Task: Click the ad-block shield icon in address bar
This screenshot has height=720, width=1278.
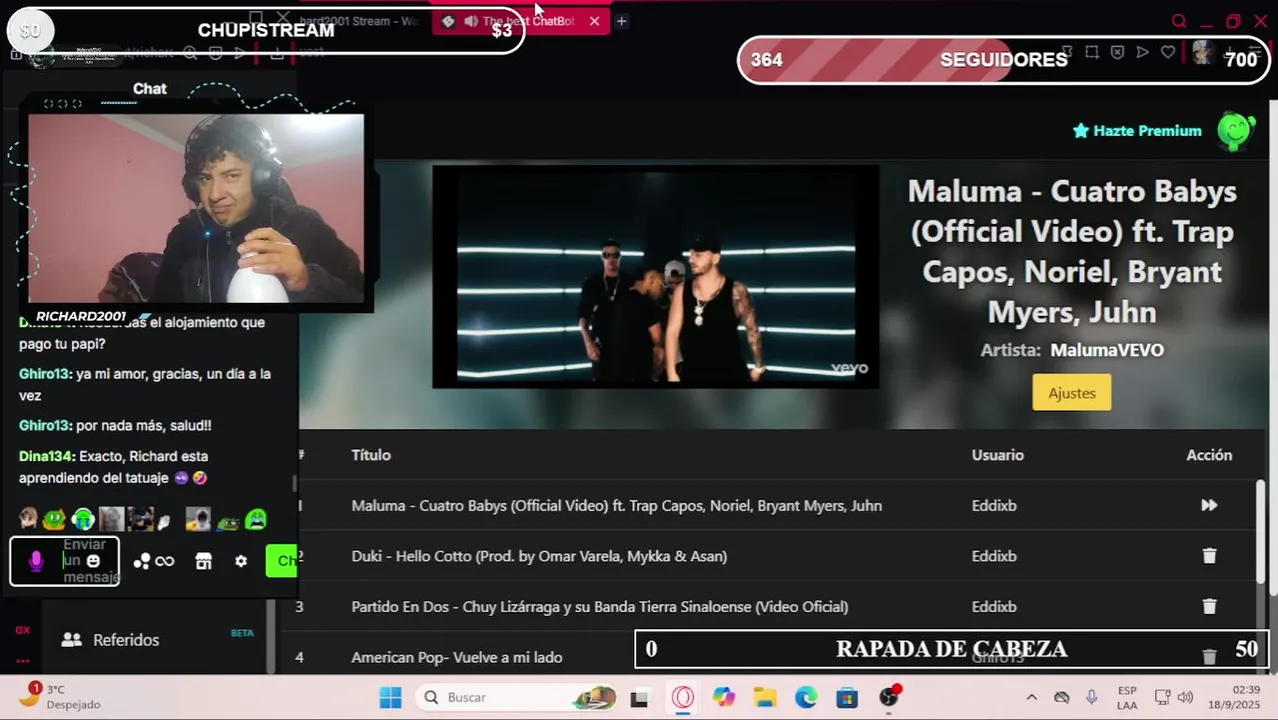Action: pyautogui.click(x=1117, y=52)
